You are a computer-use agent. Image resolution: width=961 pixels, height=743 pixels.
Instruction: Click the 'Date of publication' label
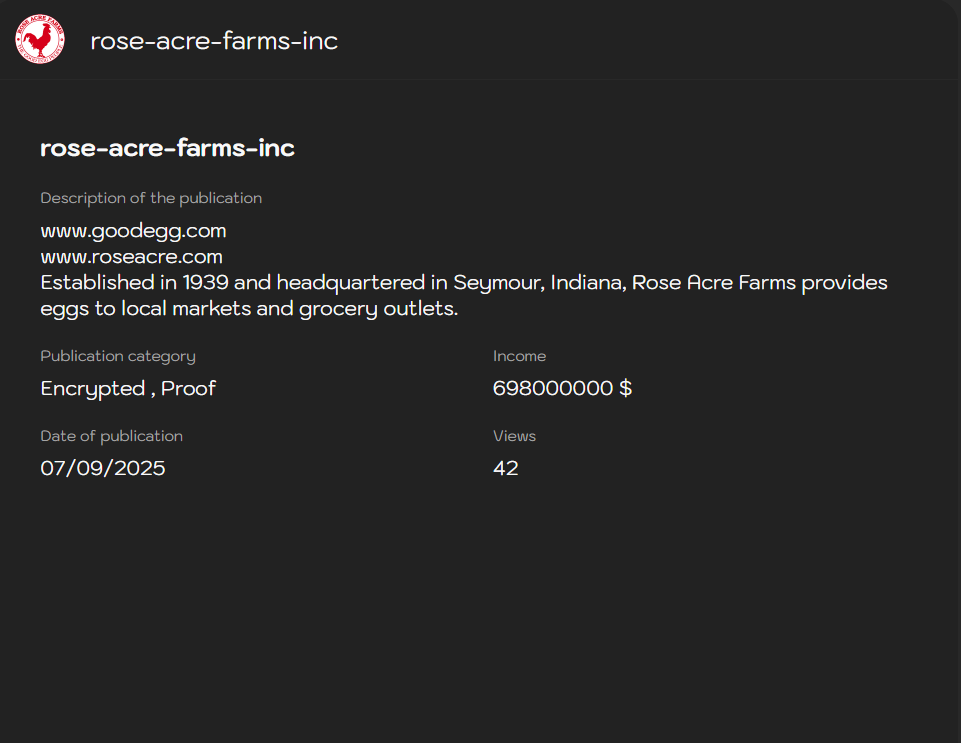(x=111, y=436)
